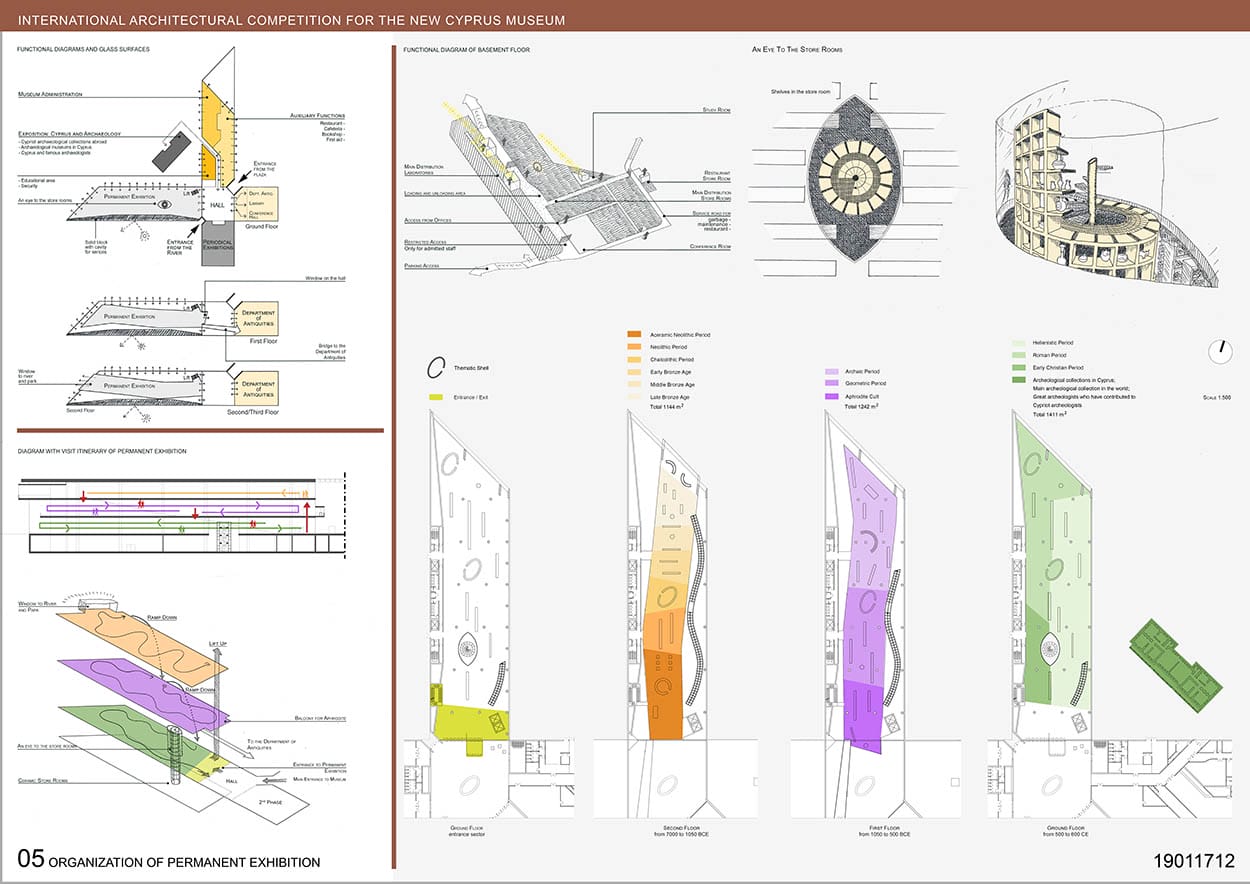Click the 'Parking Access' label
1250x884 pixels.
pyautogui.click(x=422, y=265)
